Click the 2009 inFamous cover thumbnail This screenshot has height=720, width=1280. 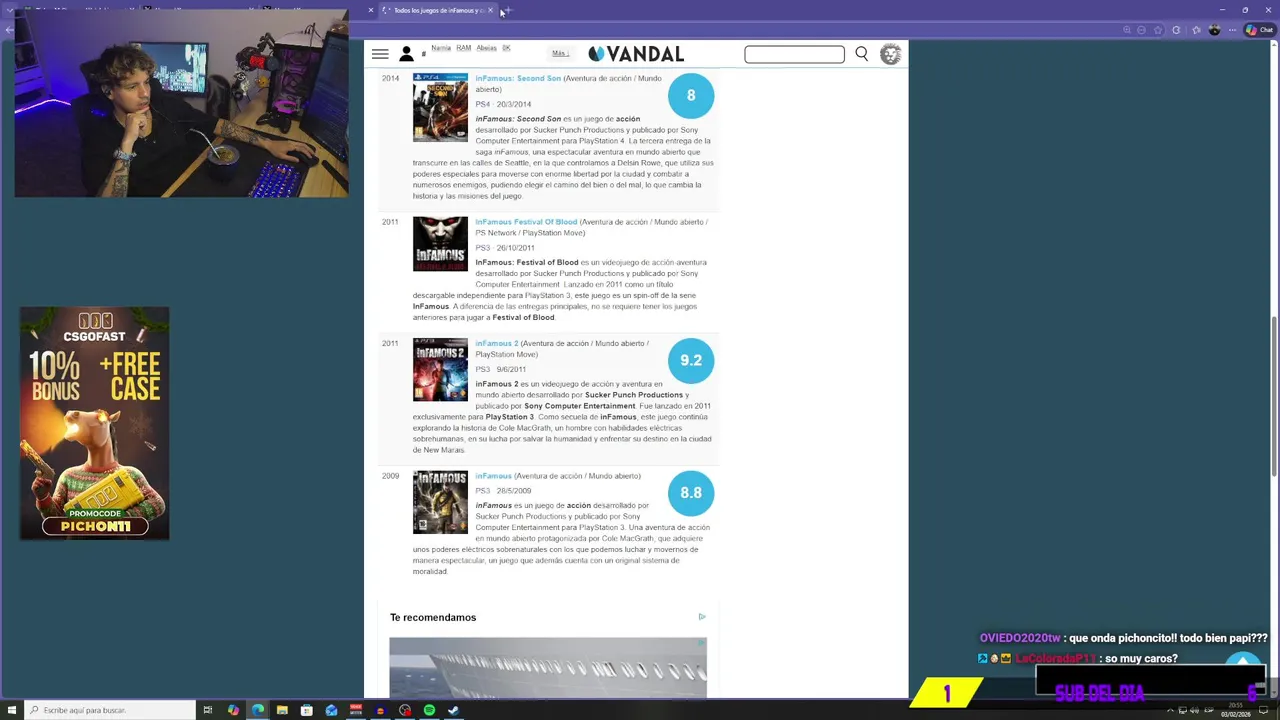pyautogui.click(x=440, y=502)
